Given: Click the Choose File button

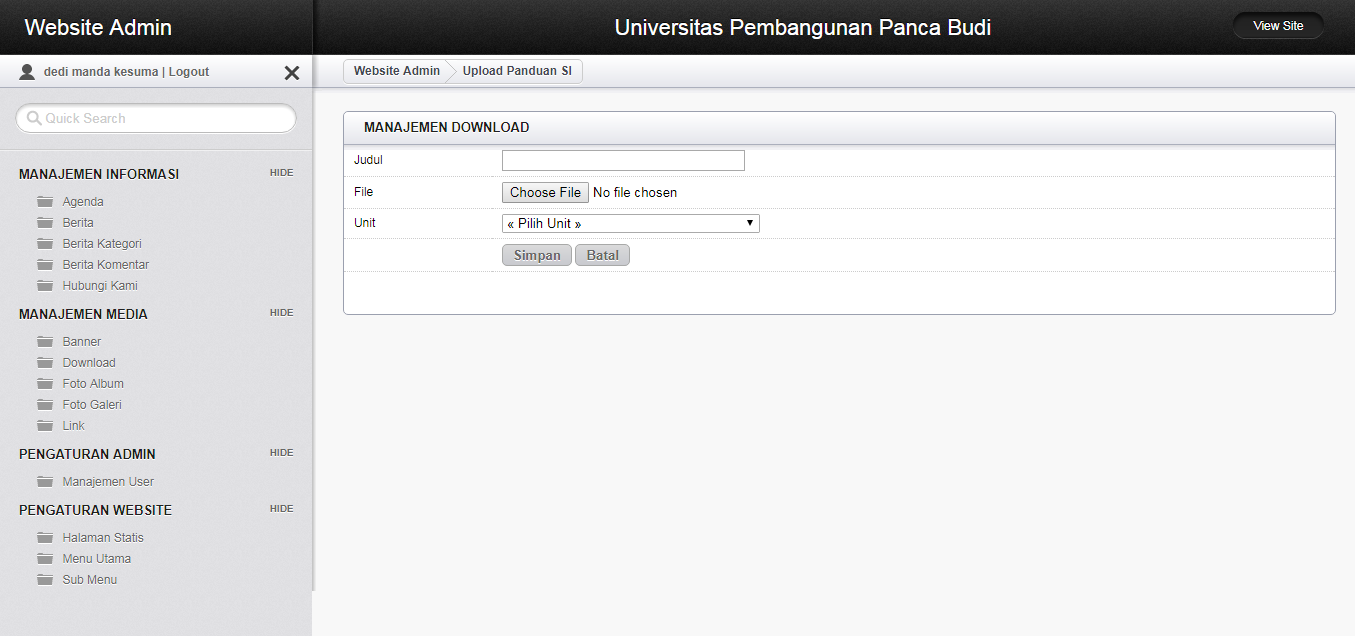Looking at the screenshot, I should [545, 193].
